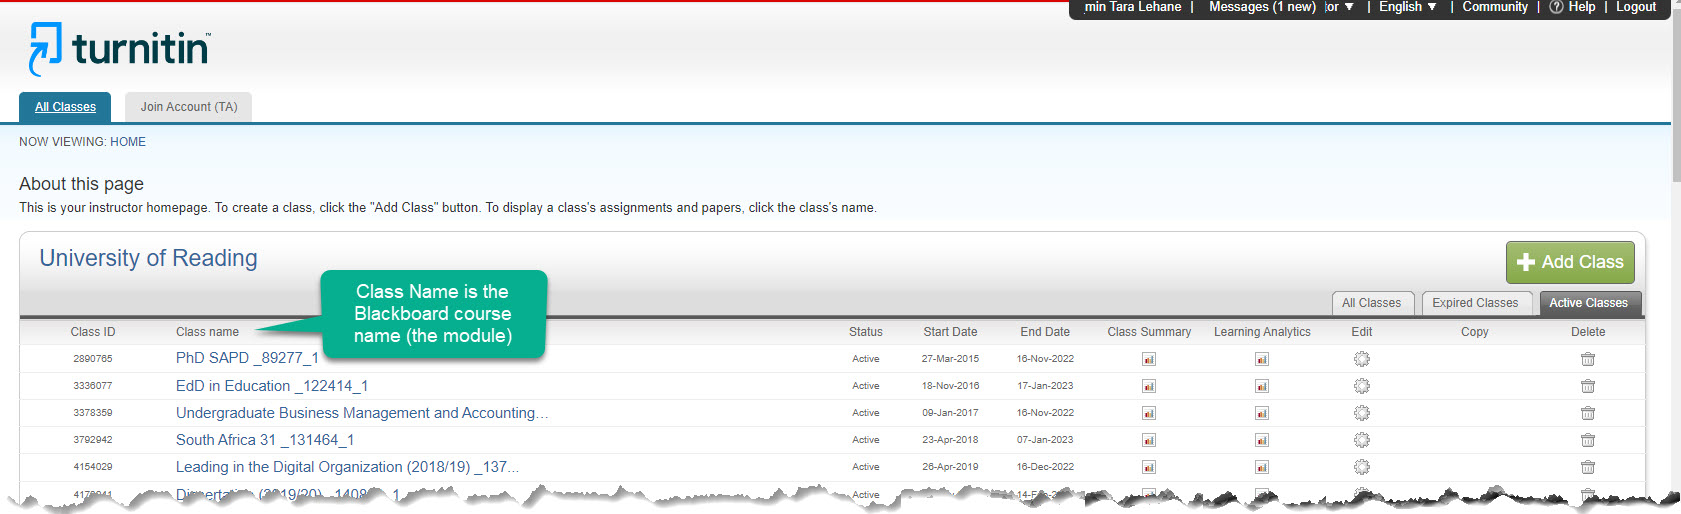1681x514 pixels.
Task: Open Class Summary for South Africa 31
Action: point(1149,440)
